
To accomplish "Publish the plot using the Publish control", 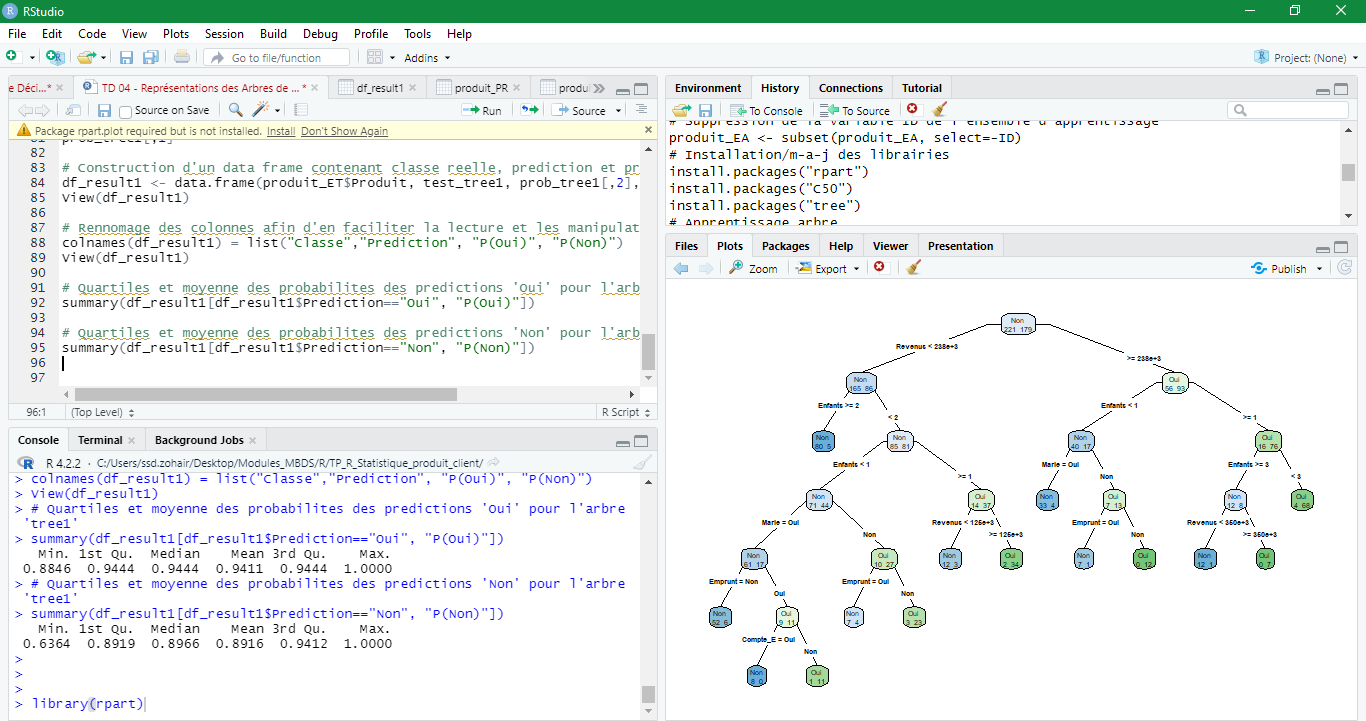I will coord(1286,268).
